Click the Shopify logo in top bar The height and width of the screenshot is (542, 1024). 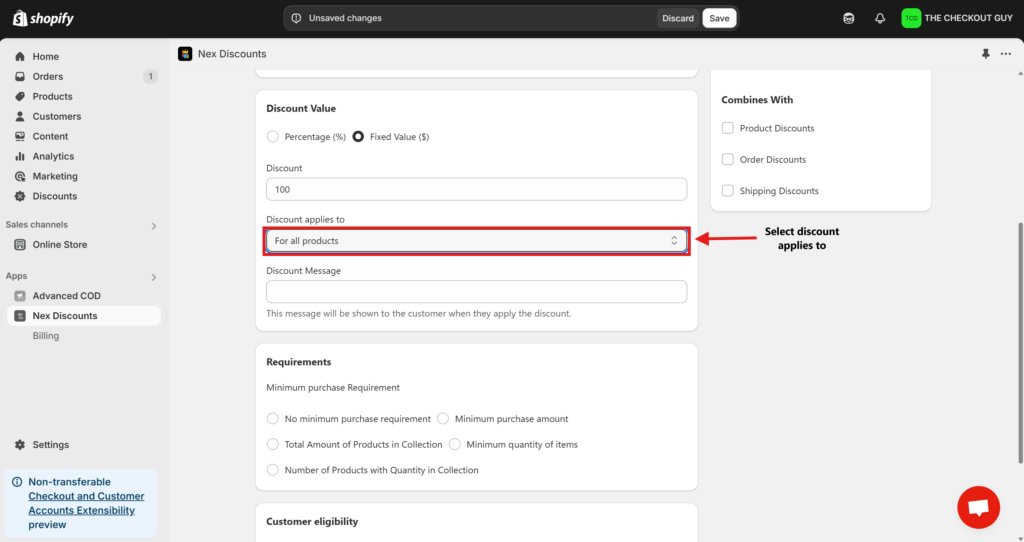coord(43,18)
